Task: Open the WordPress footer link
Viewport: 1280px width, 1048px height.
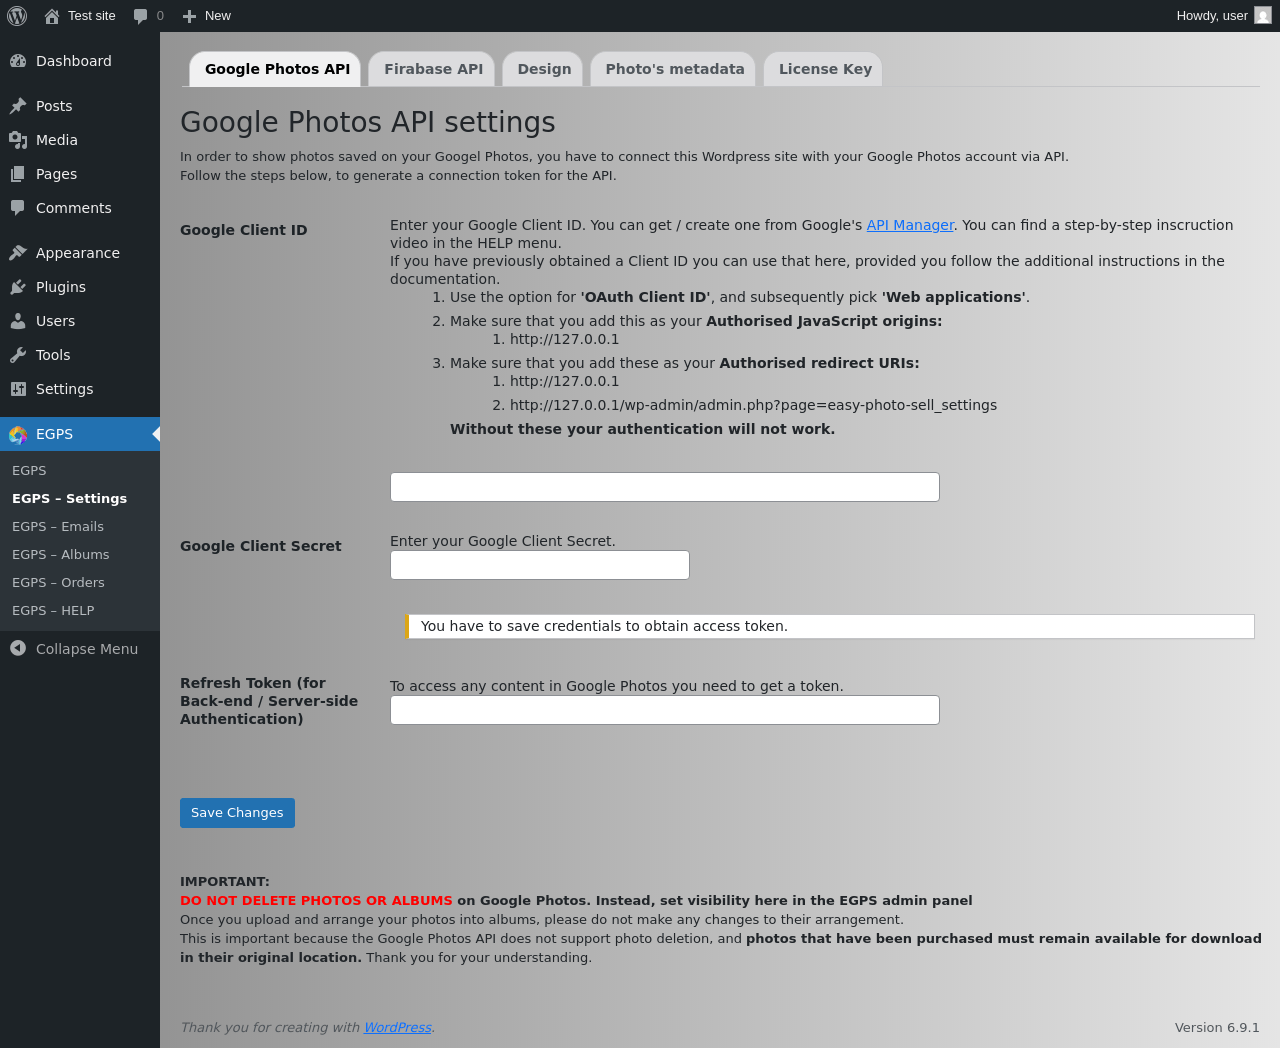Action: [397, 1028]
